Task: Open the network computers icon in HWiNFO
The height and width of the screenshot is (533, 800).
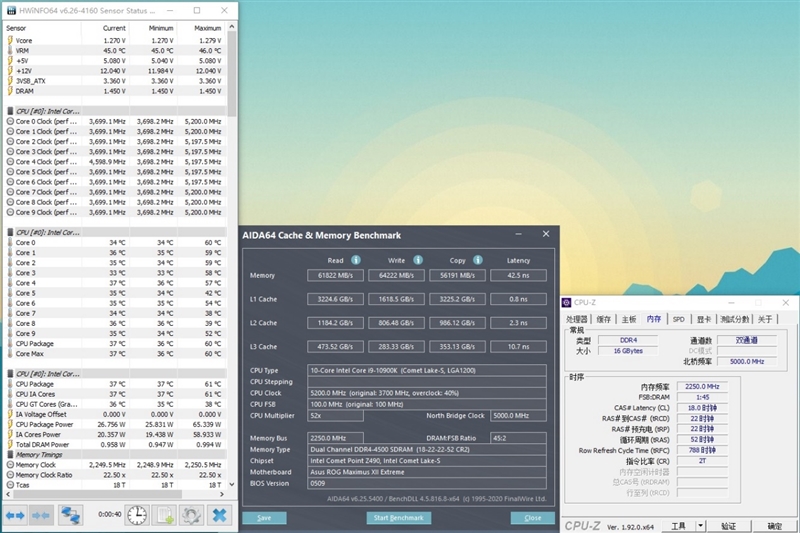Action: pos(70,515)
